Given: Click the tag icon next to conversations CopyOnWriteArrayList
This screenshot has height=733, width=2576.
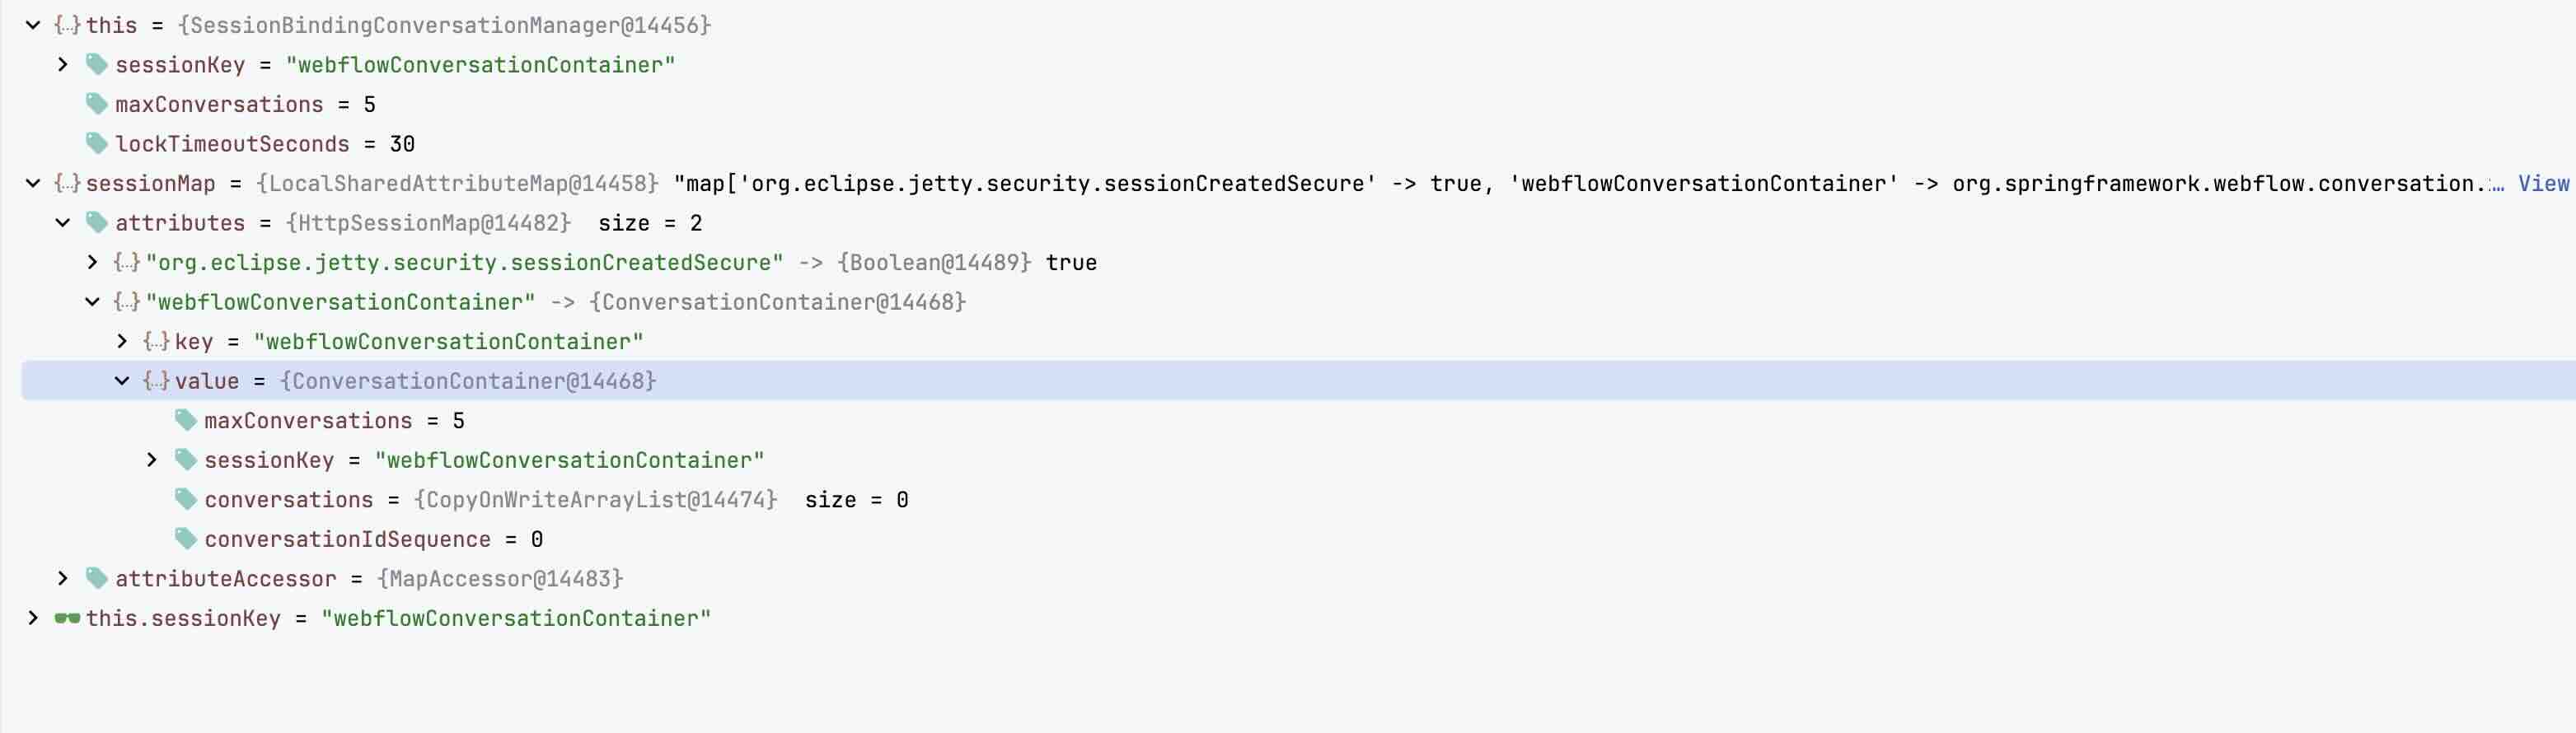Looking at the screenshot, I should 186,499.
